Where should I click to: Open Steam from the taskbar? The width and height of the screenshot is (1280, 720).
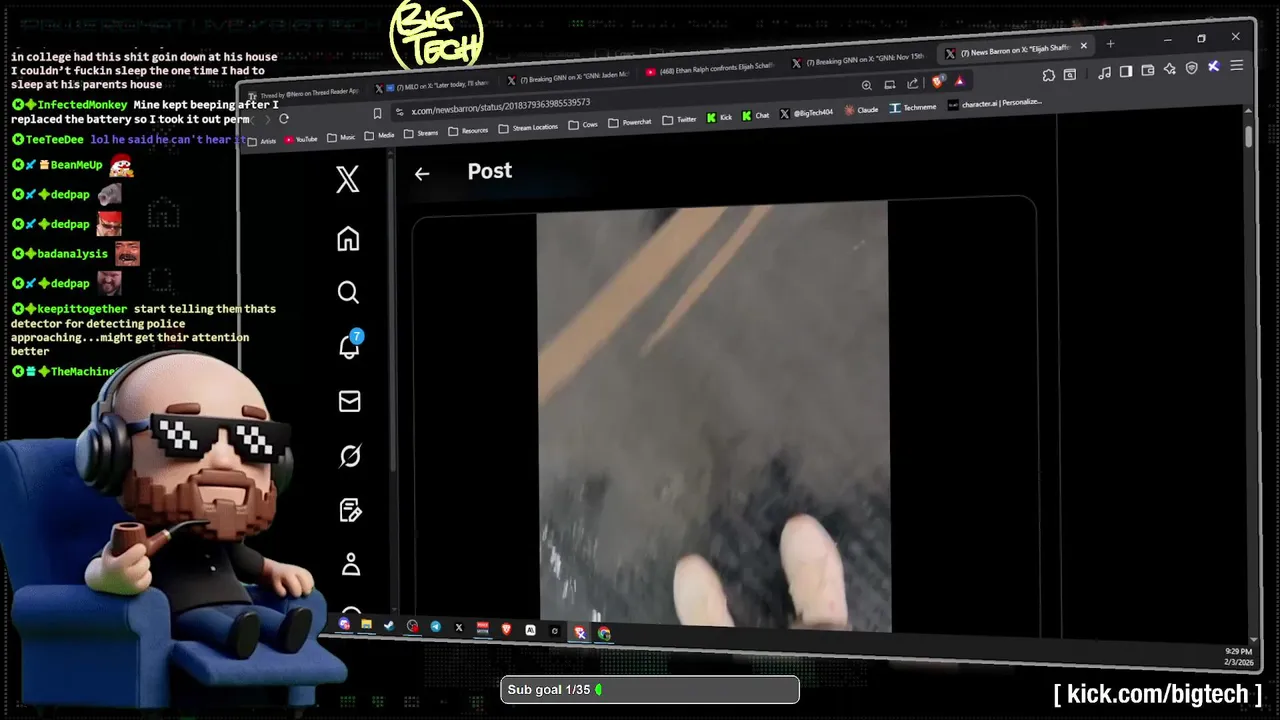(389, 626)
